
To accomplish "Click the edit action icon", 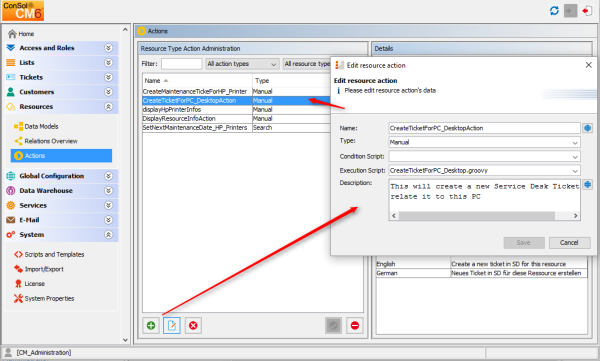I will tap(172, 325).
